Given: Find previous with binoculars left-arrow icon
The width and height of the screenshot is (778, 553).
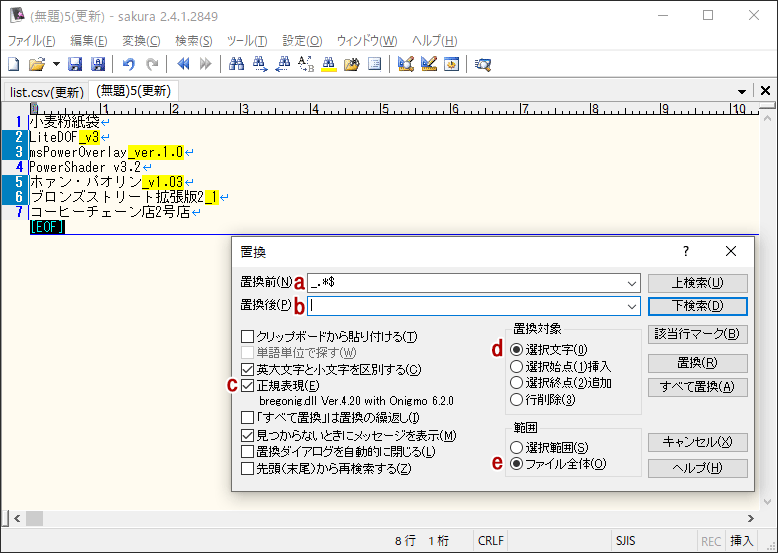Looking at the screenshot, I should 283,64.
